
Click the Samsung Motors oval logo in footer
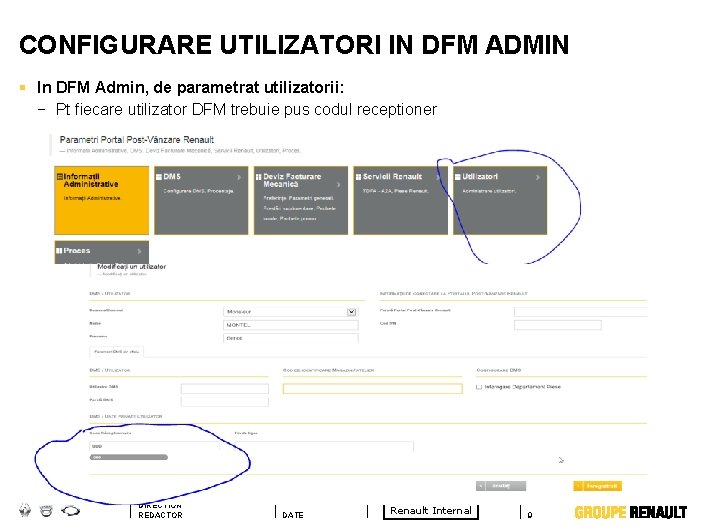tap(71, 511)
